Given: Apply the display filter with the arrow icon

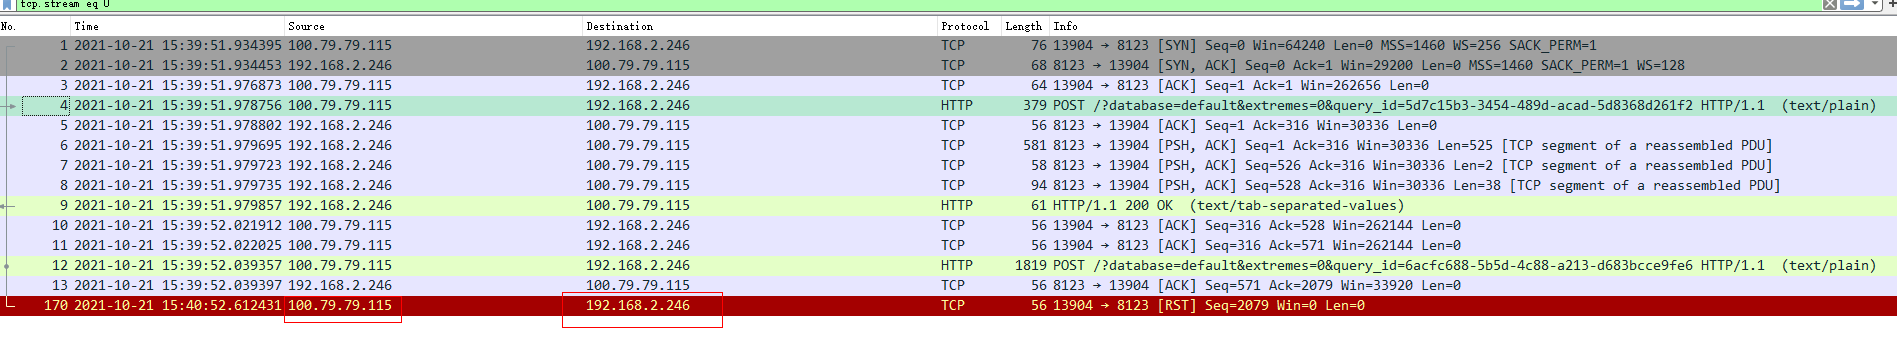Looking at the screenshot, I should click(1851, 4).
